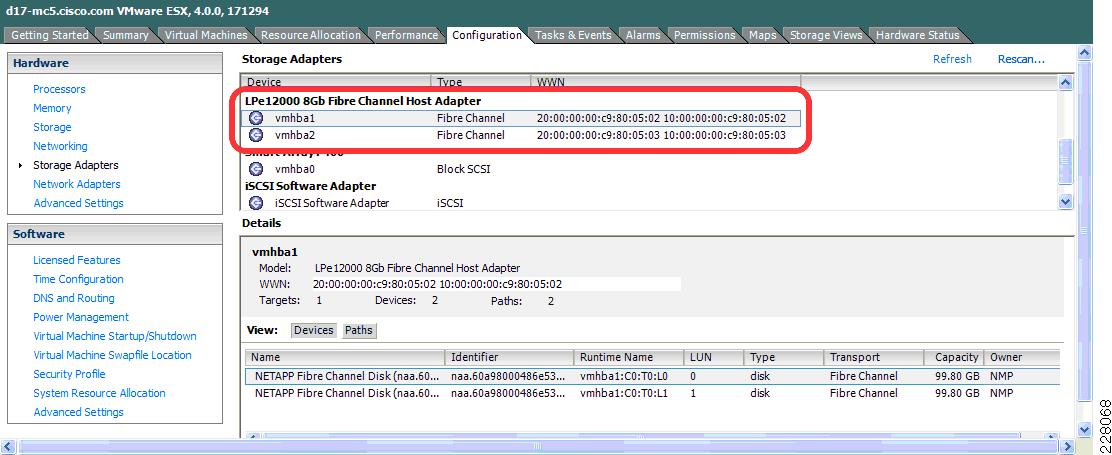Sort devices by Name column
This screenshot has height=455, width=1112.
pos(345,357)
